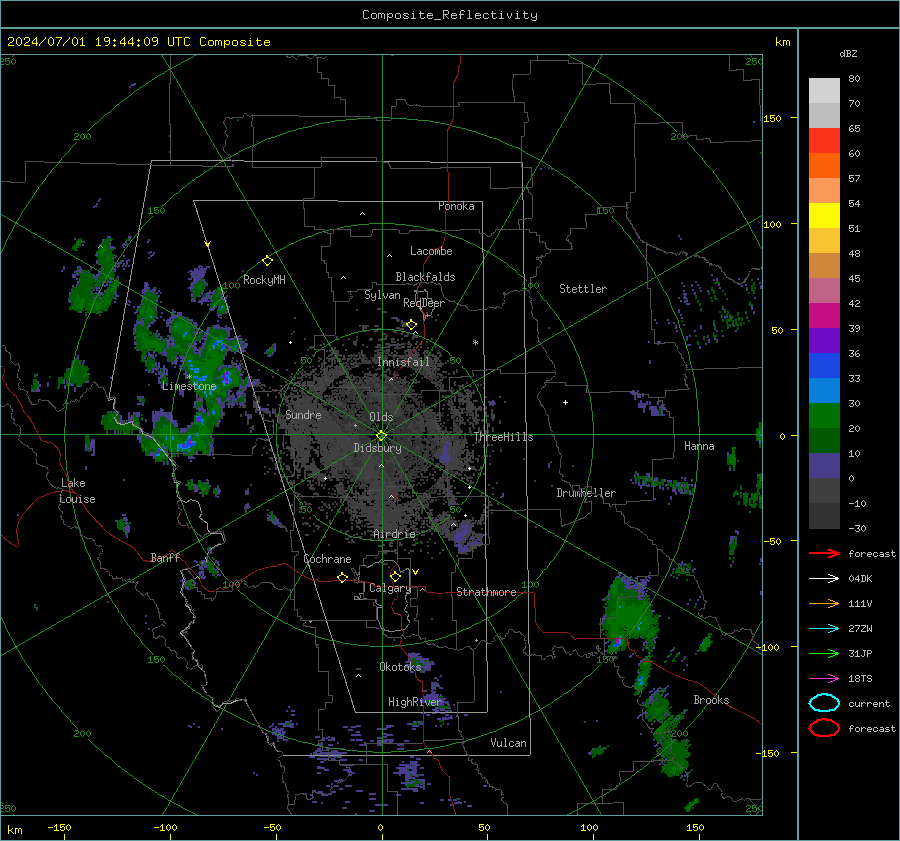Click the green 31JP arrow icon
This screenshot has height=841, width=900.
pyautogui.click(x=824, y=653)
